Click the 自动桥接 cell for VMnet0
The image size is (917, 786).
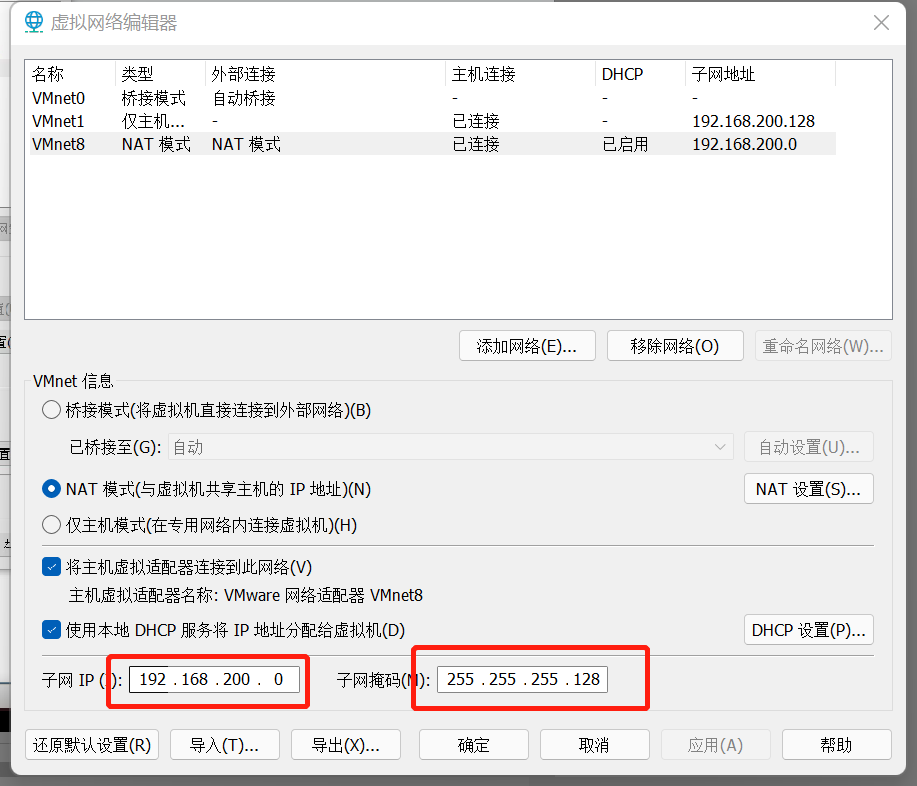click(x=243, y=98)
